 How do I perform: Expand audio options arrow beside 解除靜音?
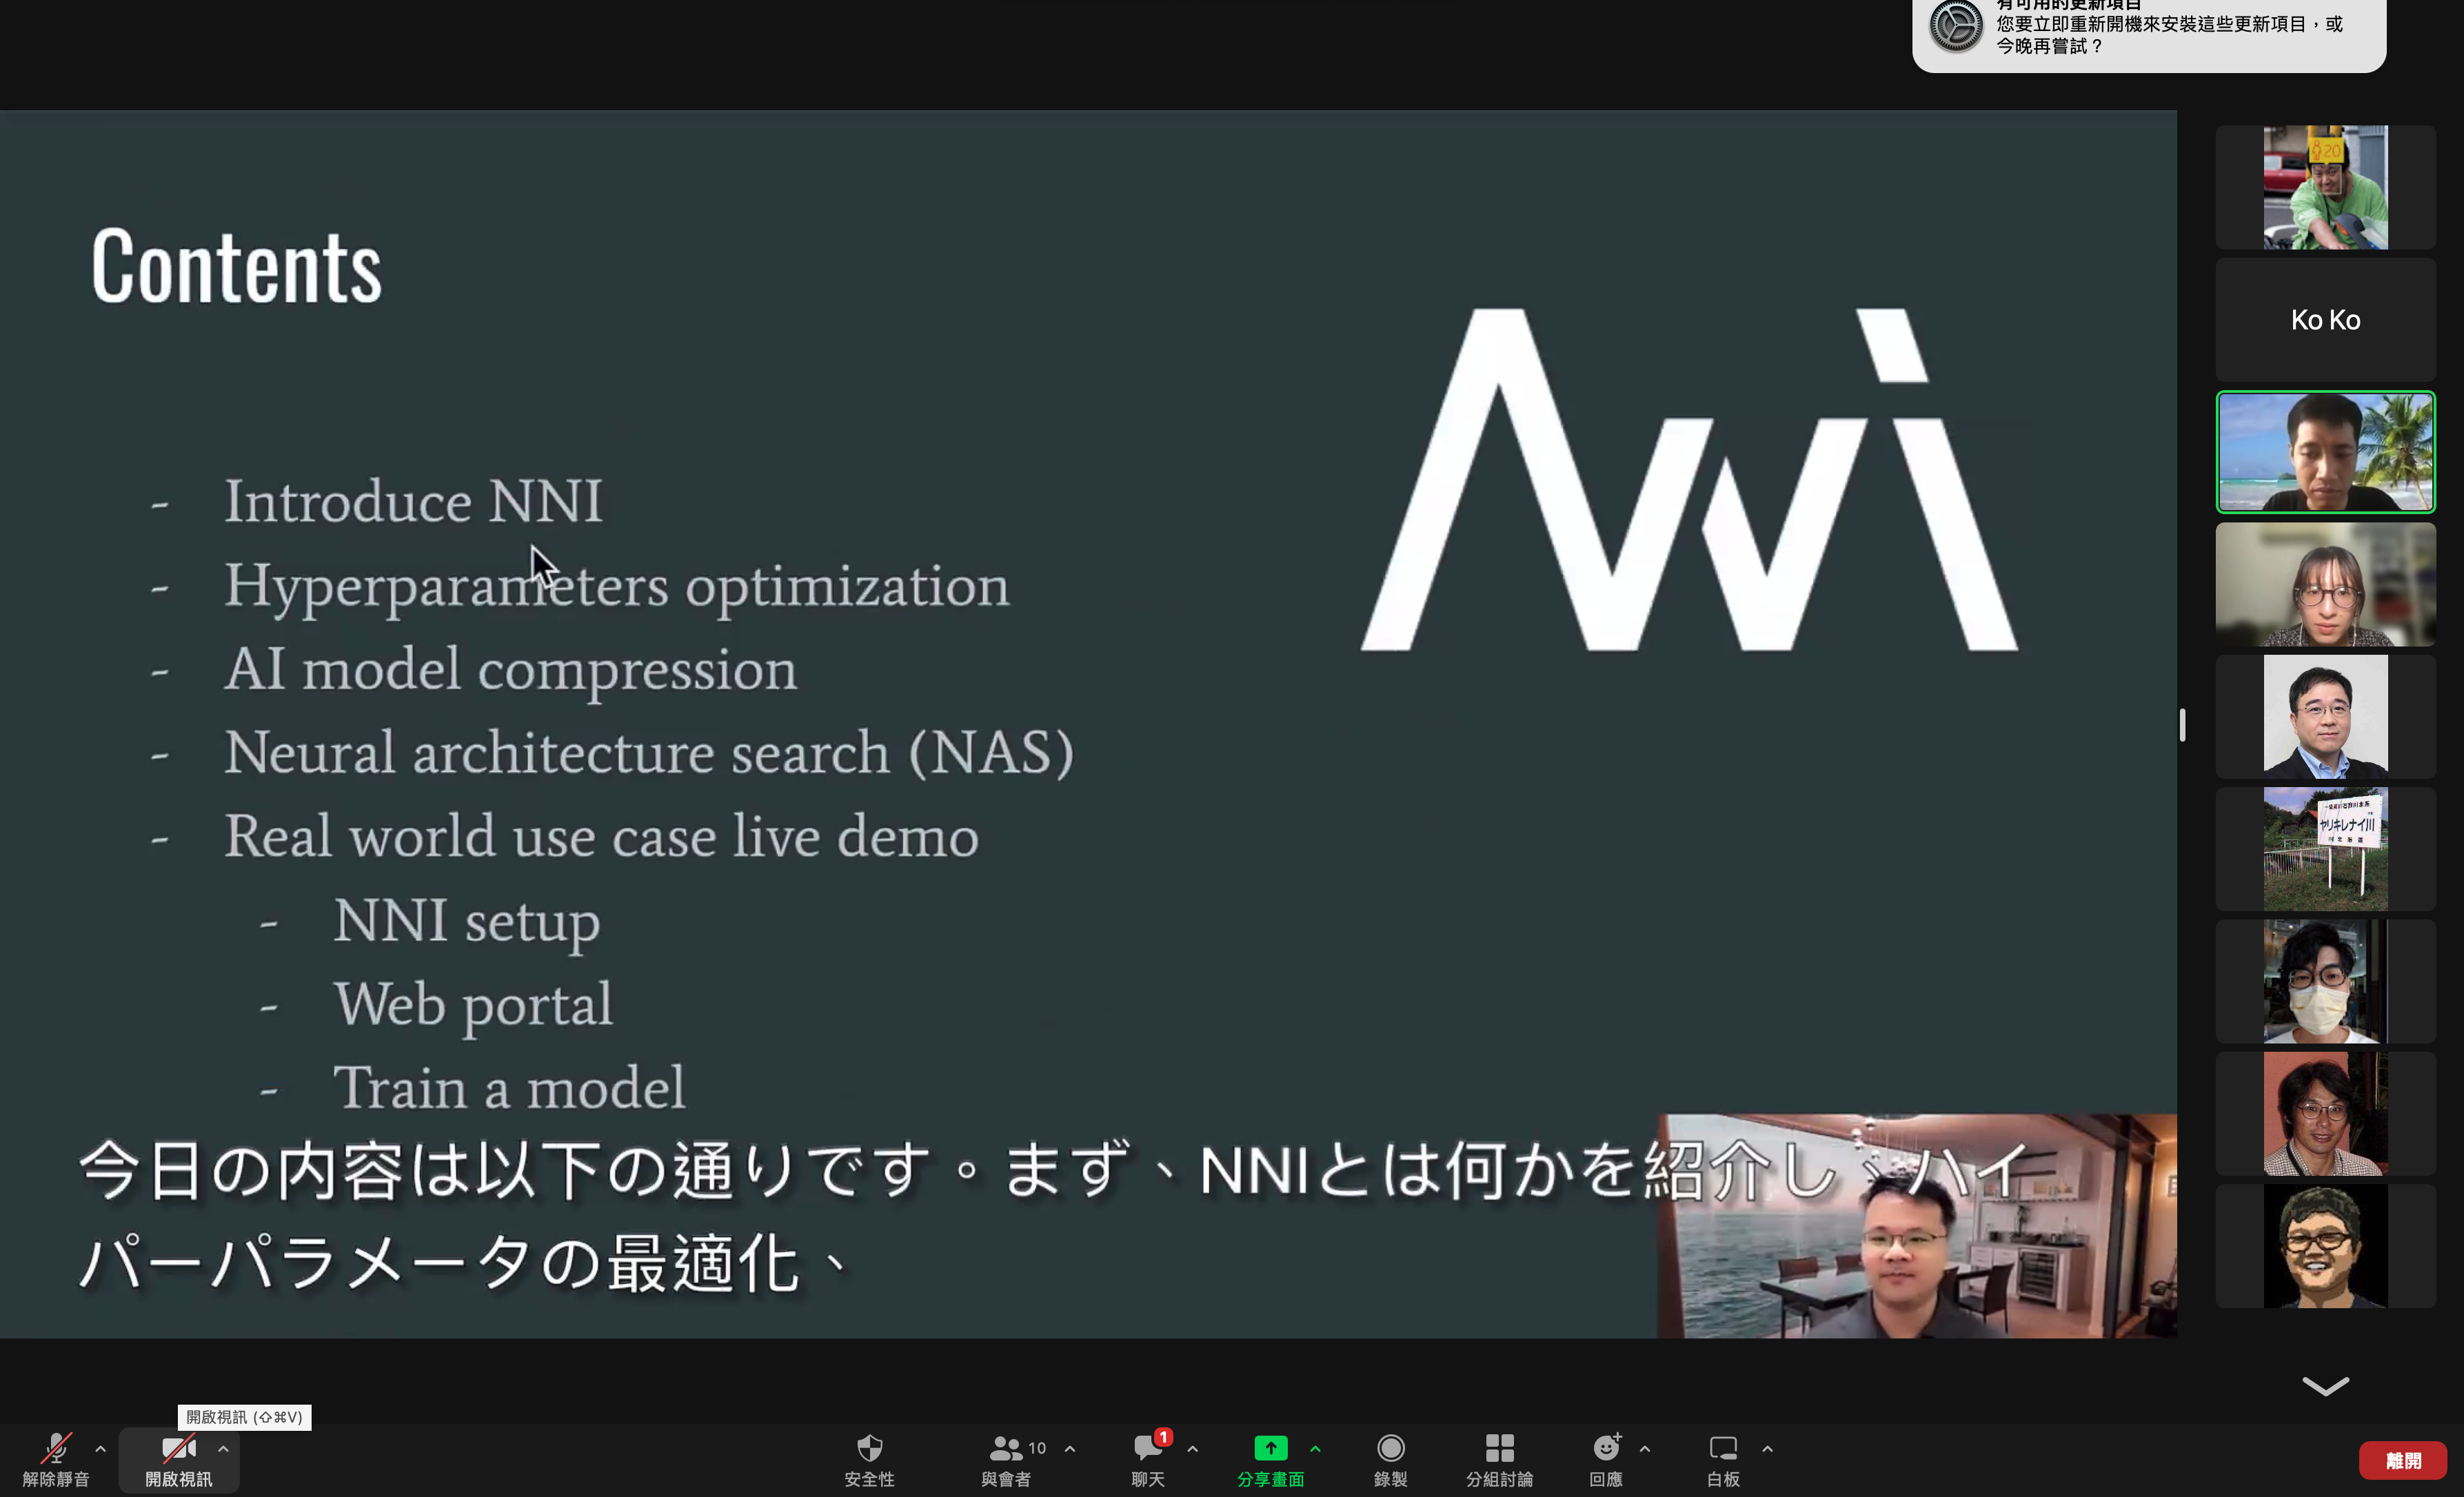[101, 1448]
